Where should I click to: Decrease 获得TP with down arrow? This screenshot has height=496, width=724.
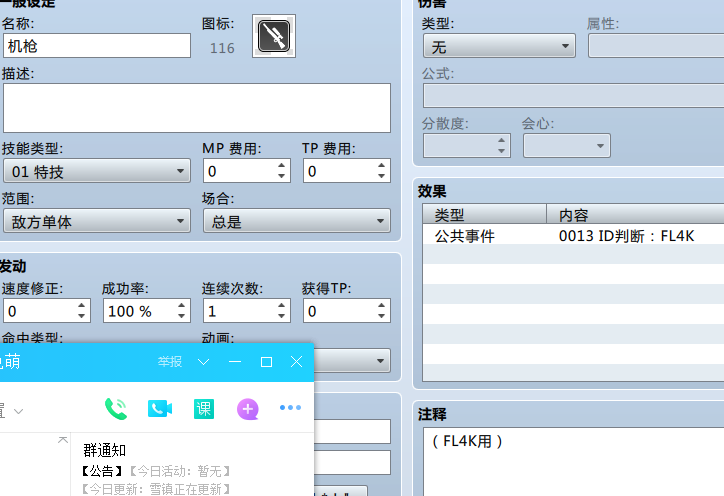point(381,316)
